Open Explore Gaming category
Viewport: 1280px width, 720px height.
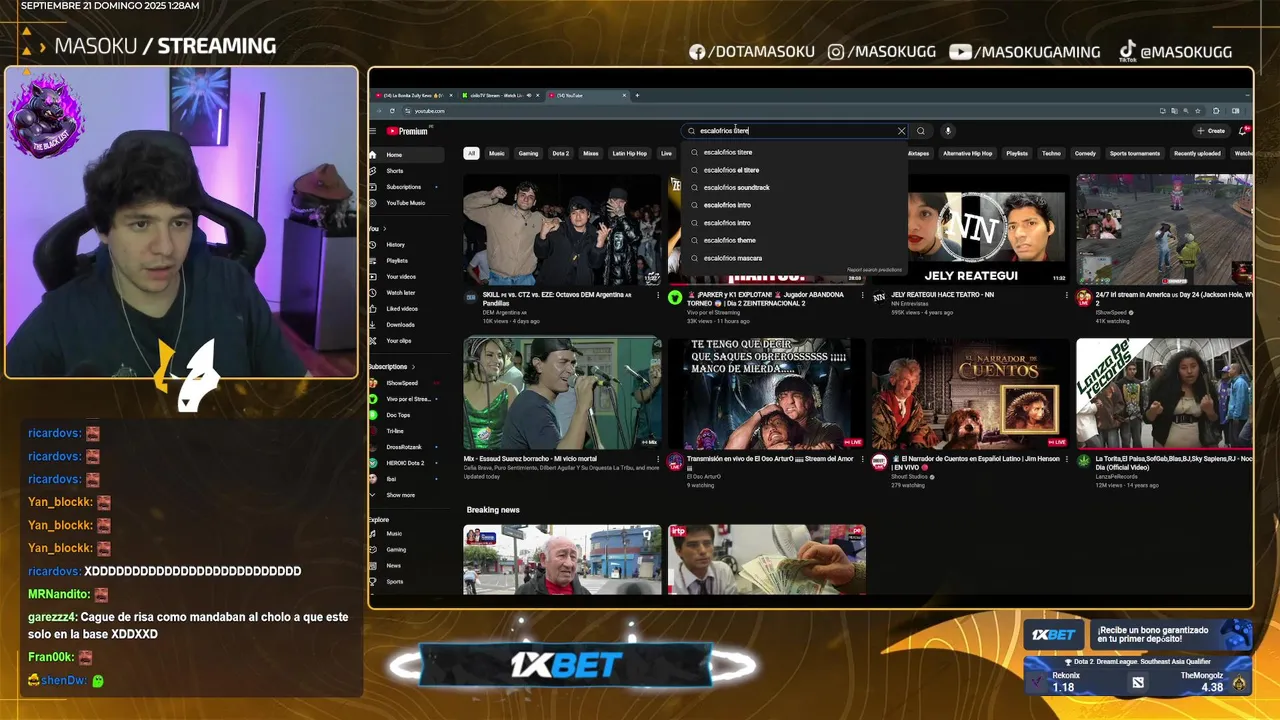406,550
